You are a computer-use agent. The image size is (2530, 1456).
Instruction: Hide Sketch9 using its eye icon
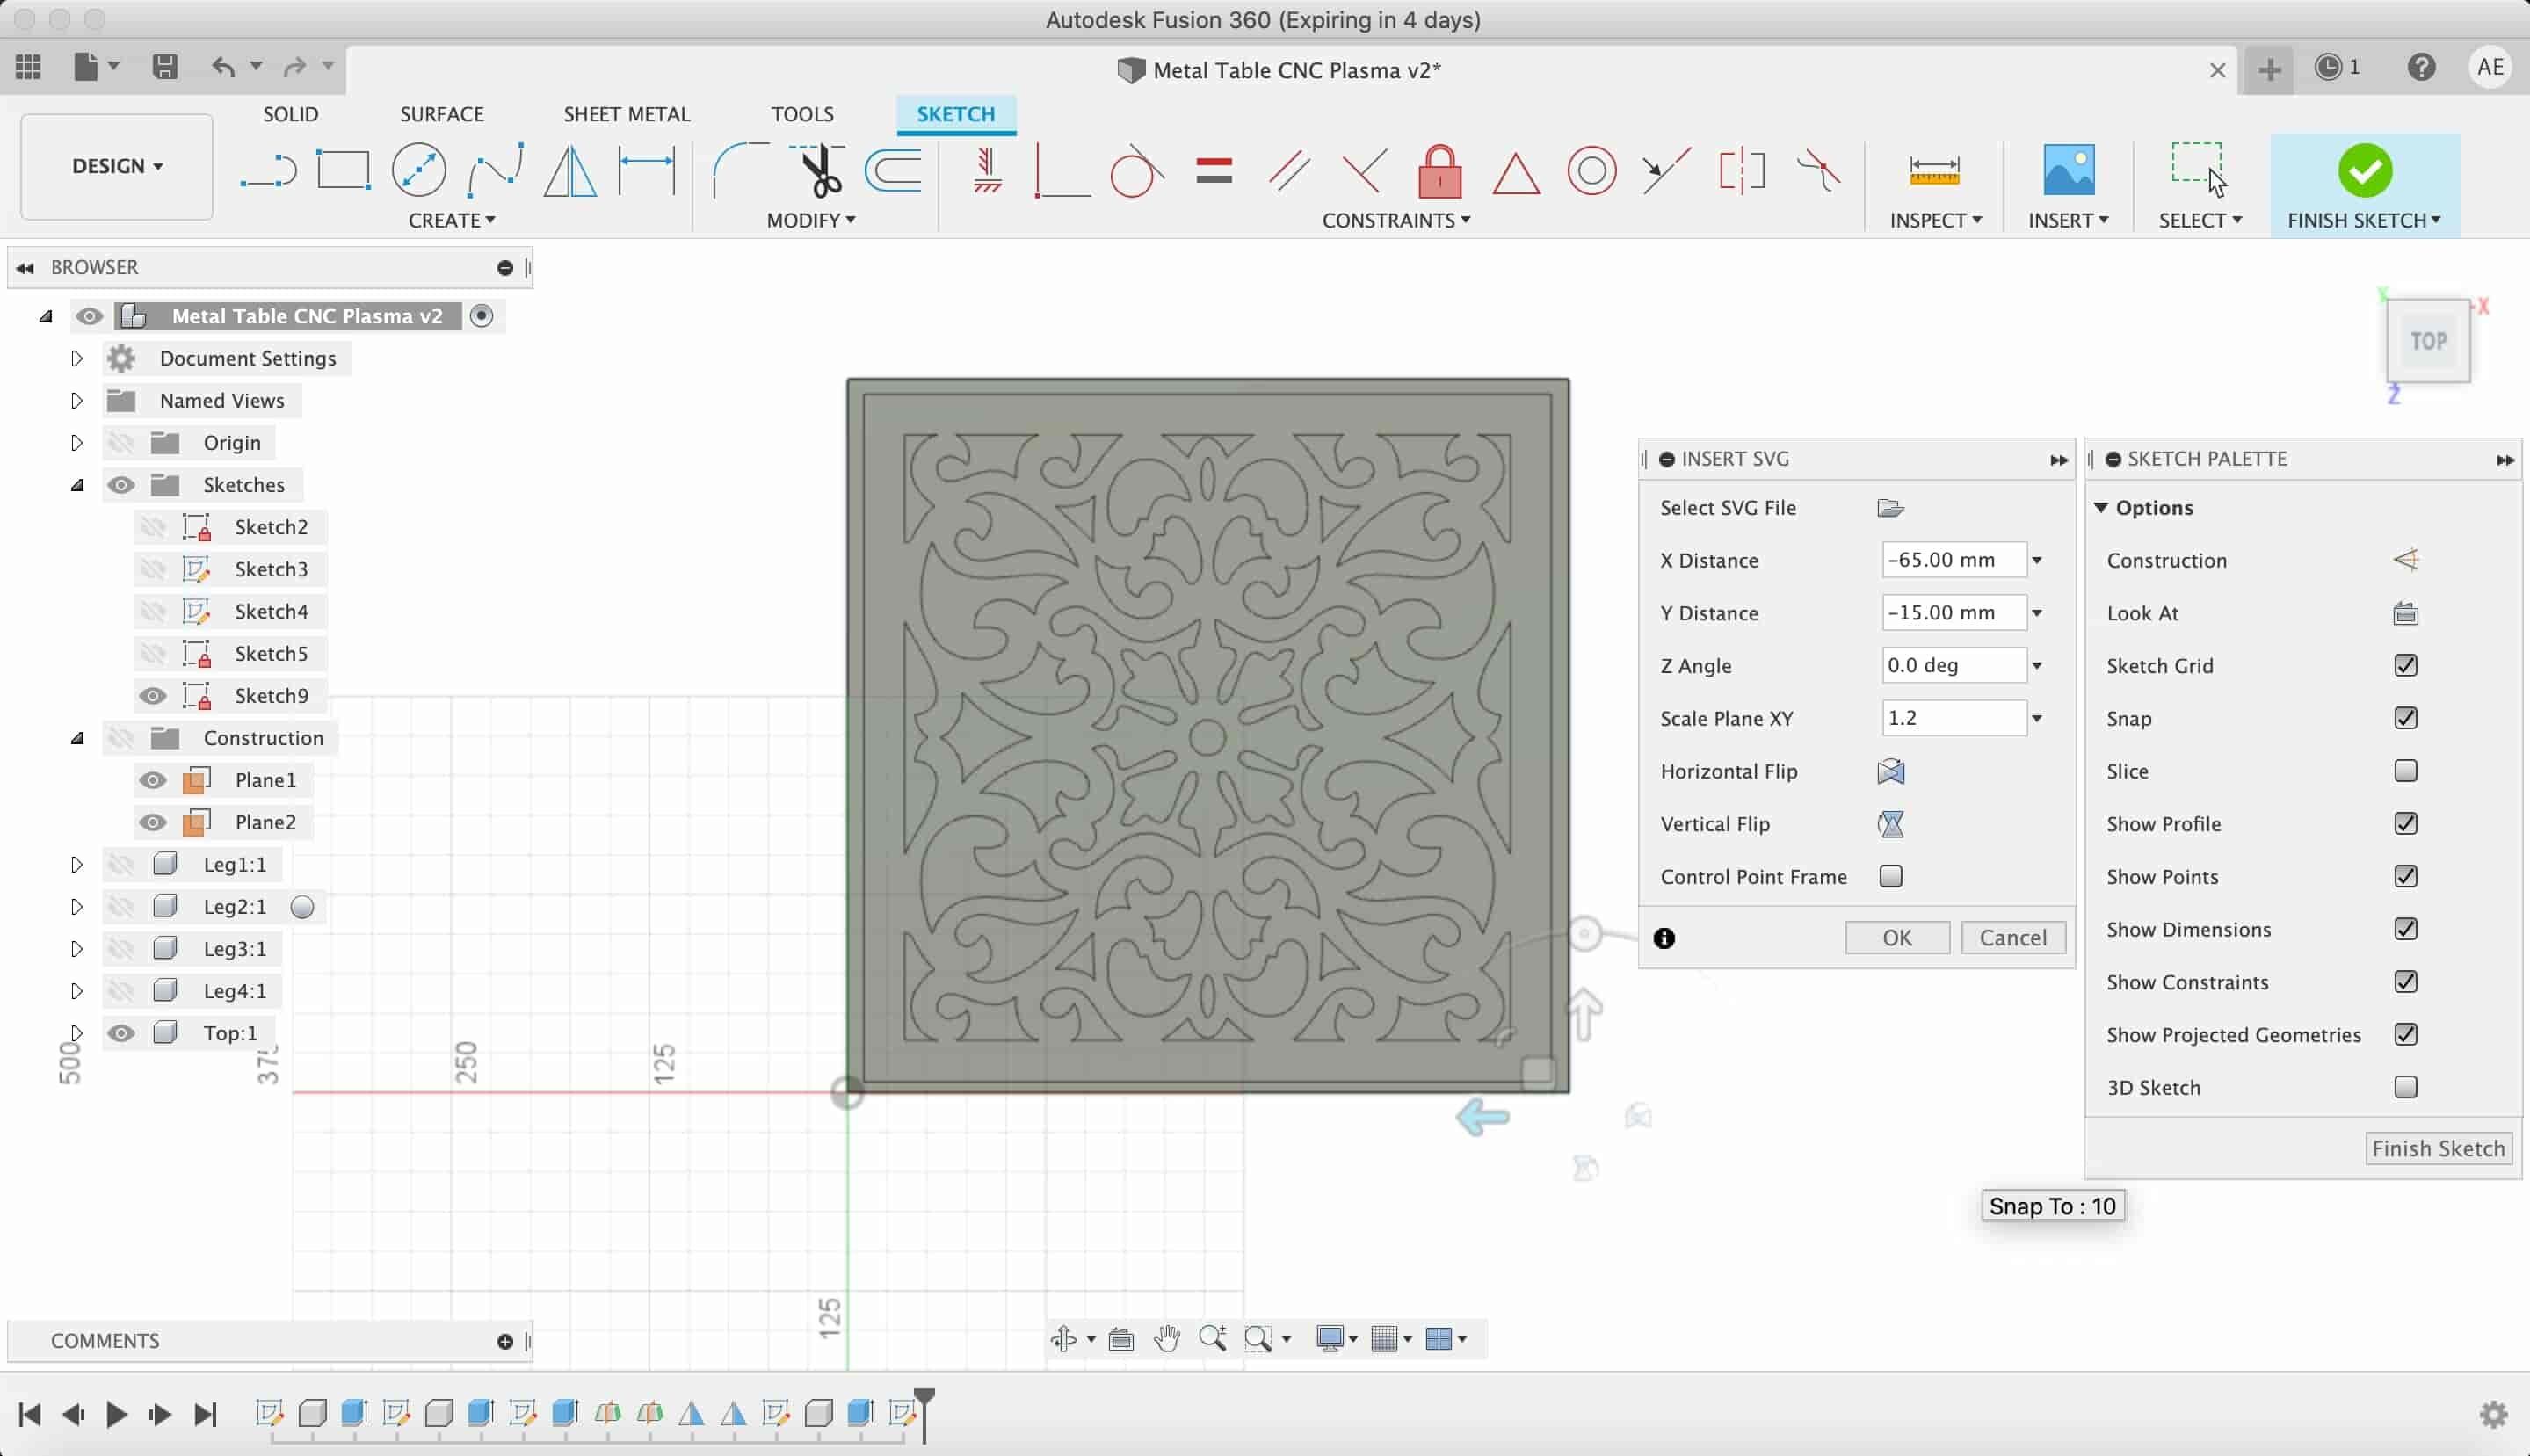pyautogui.click(x=152, y=696)
